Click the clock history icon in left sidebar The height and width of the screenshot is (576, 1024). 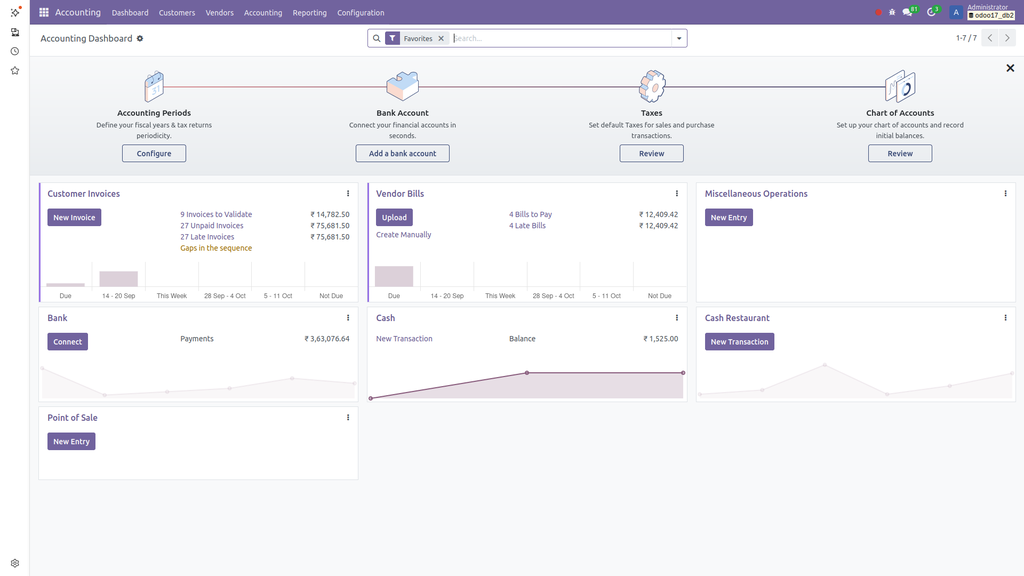[x=14, y=50]
